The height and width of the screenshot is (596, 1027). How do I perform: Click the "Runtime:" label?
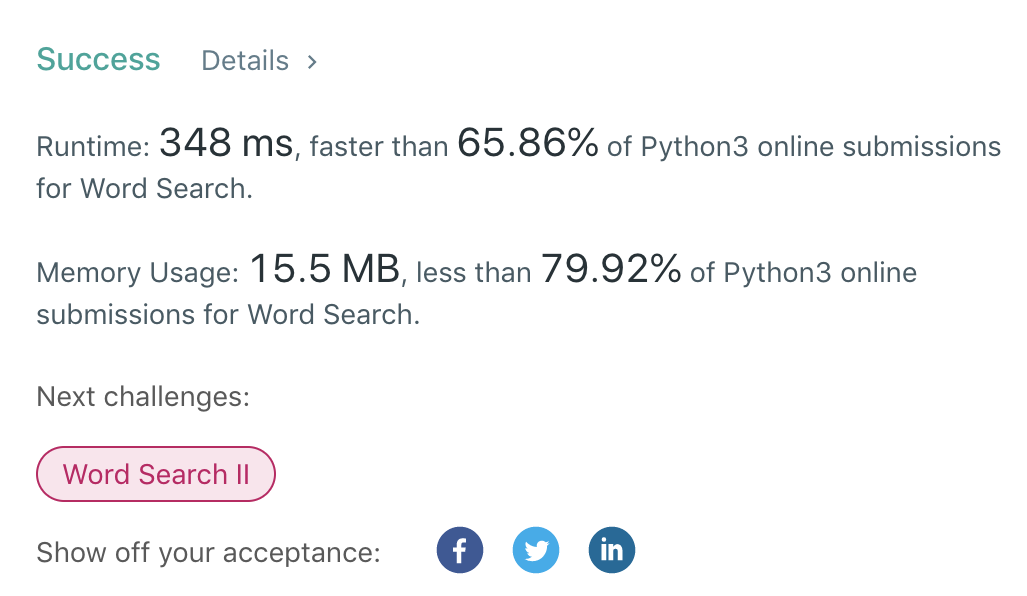click(93, 147)
